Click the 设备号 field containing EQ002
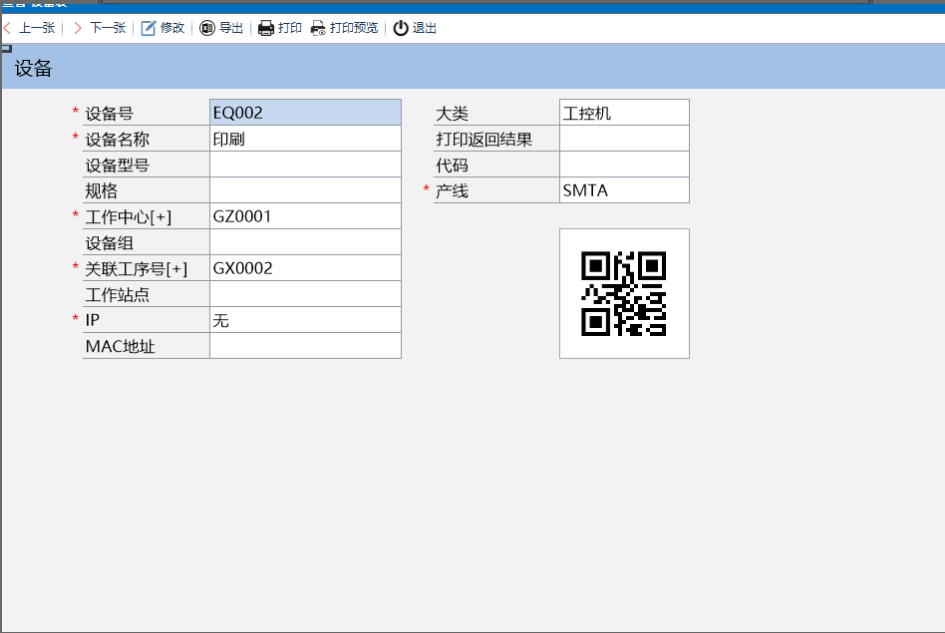This screenshot has width=945, height=633. [305, 113]
